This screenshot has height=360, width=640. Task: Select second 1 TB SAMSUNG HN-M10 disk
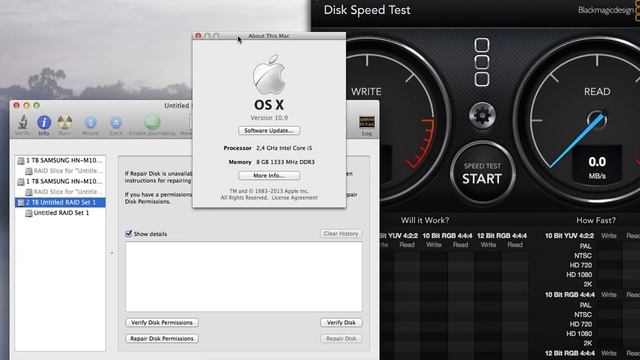coord(60,181)
